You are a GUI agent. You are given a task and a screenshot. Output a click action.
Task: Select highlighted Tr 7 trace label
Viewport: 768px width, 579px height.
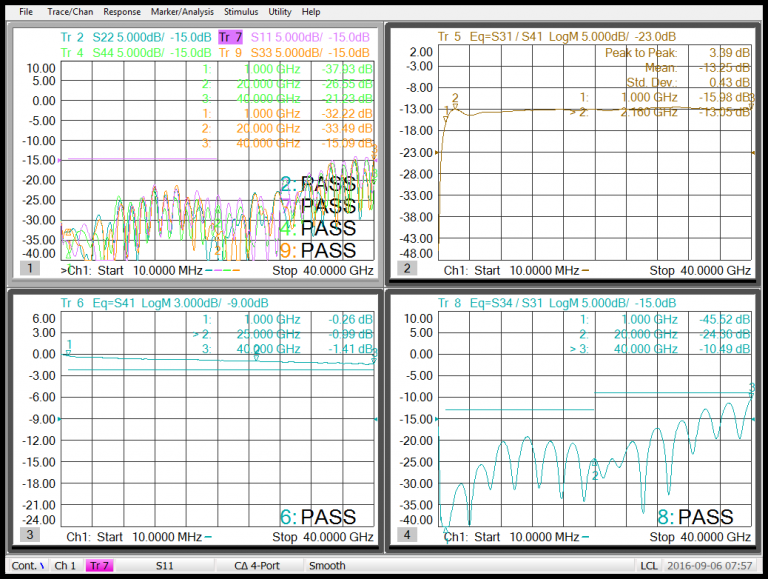click(230, 37)
